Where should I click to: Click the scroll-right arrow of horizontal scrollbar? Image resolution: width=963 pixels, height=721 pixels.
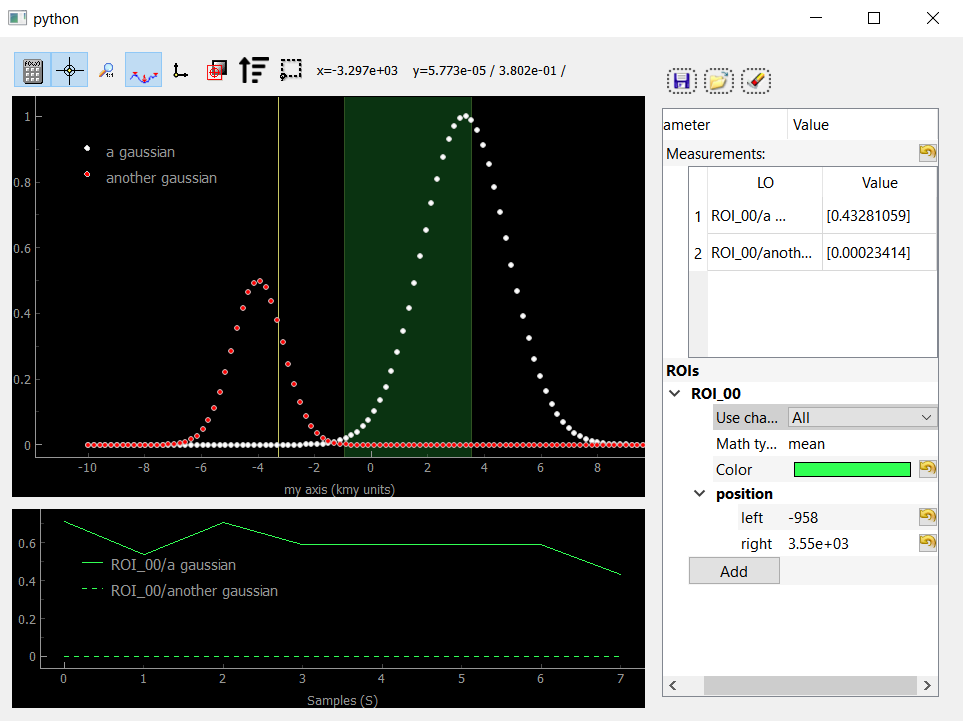point(927,685)
